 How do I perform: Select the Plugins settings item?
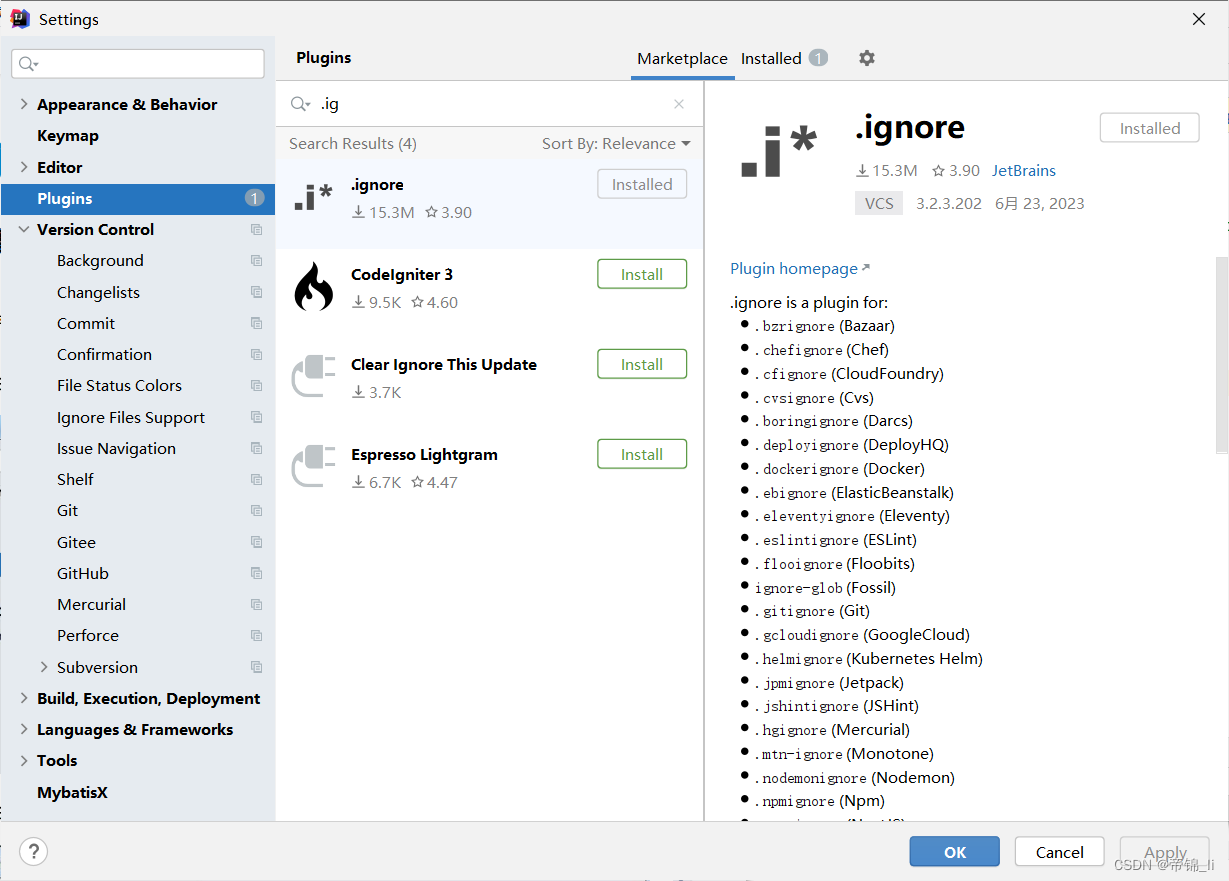[x=138, y=198]
